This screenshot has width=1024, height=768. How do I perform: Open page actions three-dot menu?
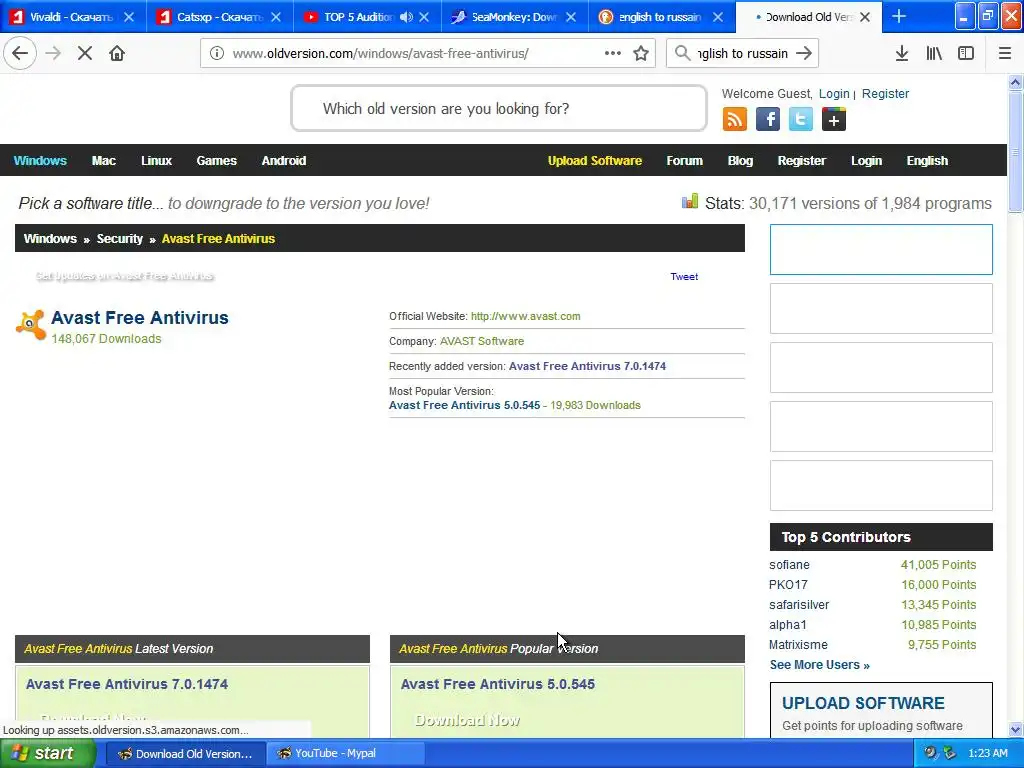pos(613,53)
